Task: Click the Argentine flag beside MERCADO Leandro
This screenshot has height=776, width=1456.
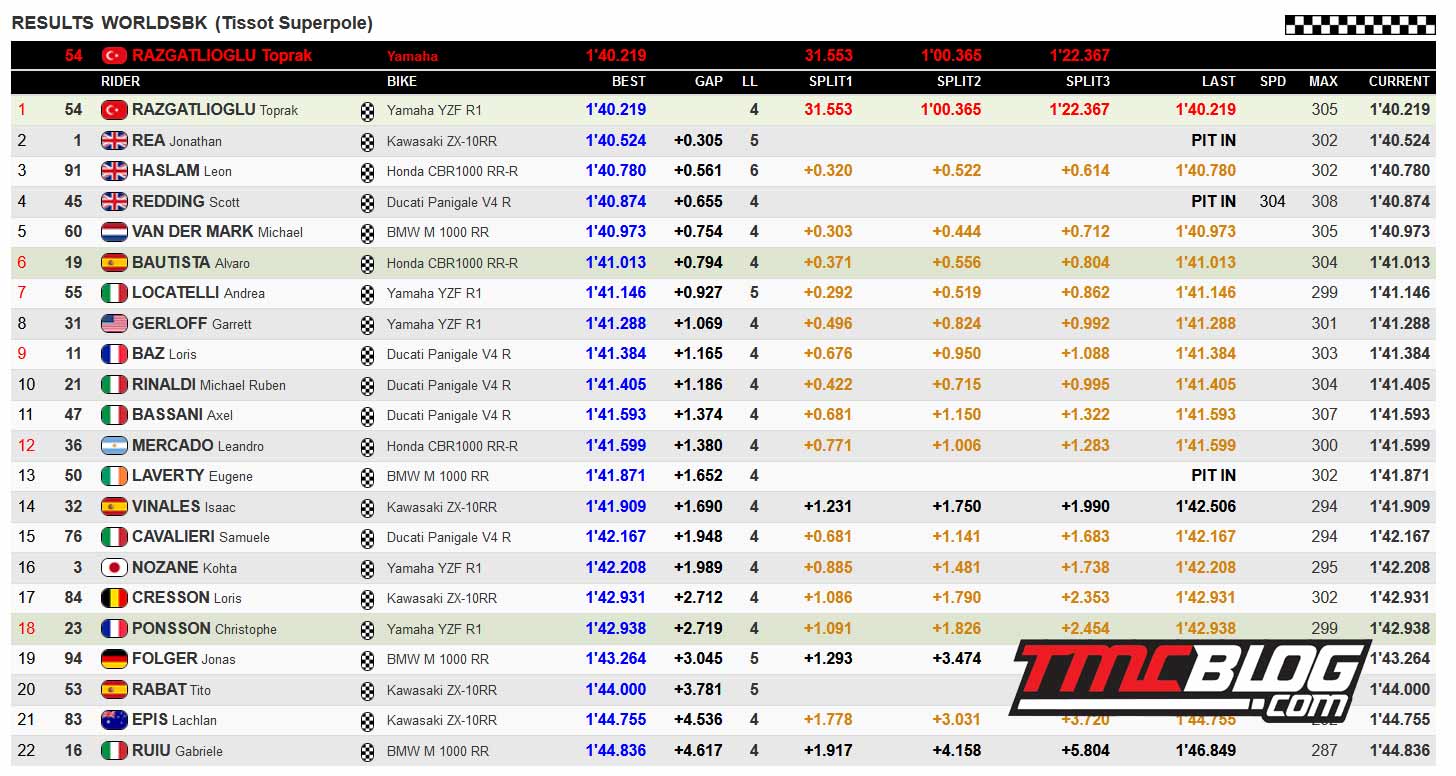Action: pos(114,446)
